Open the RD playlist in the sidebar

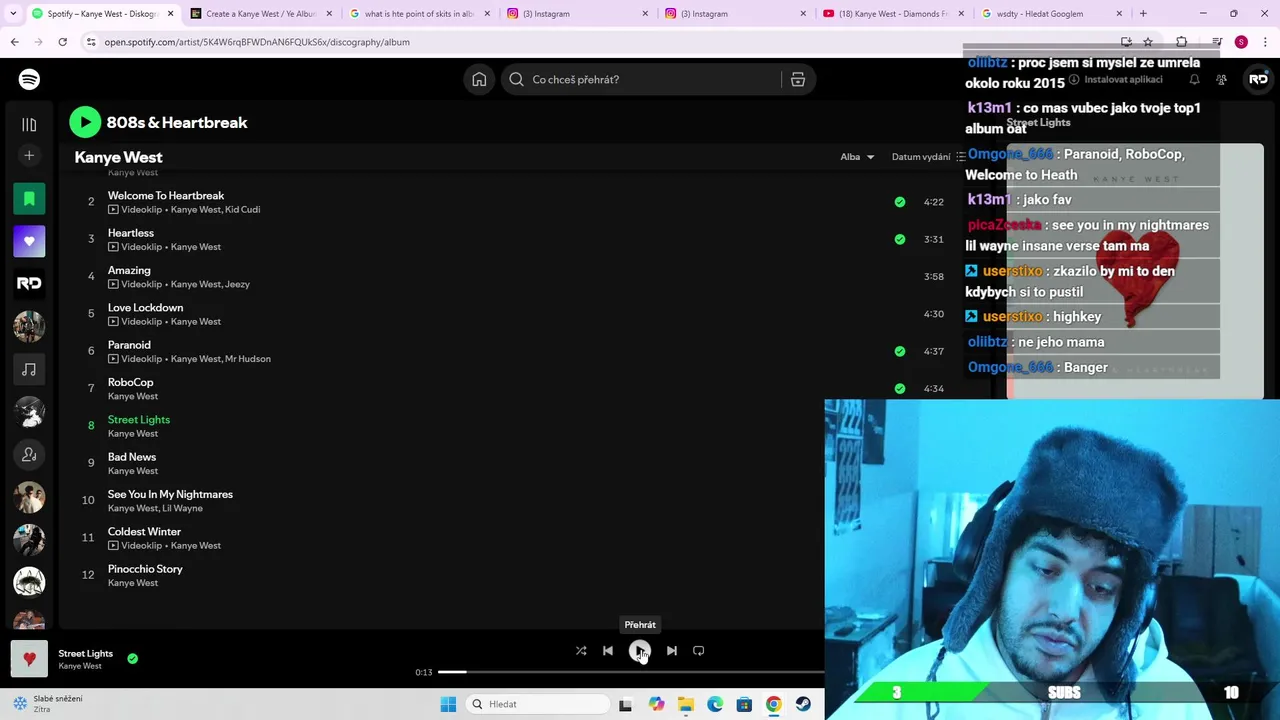(29, 283)
